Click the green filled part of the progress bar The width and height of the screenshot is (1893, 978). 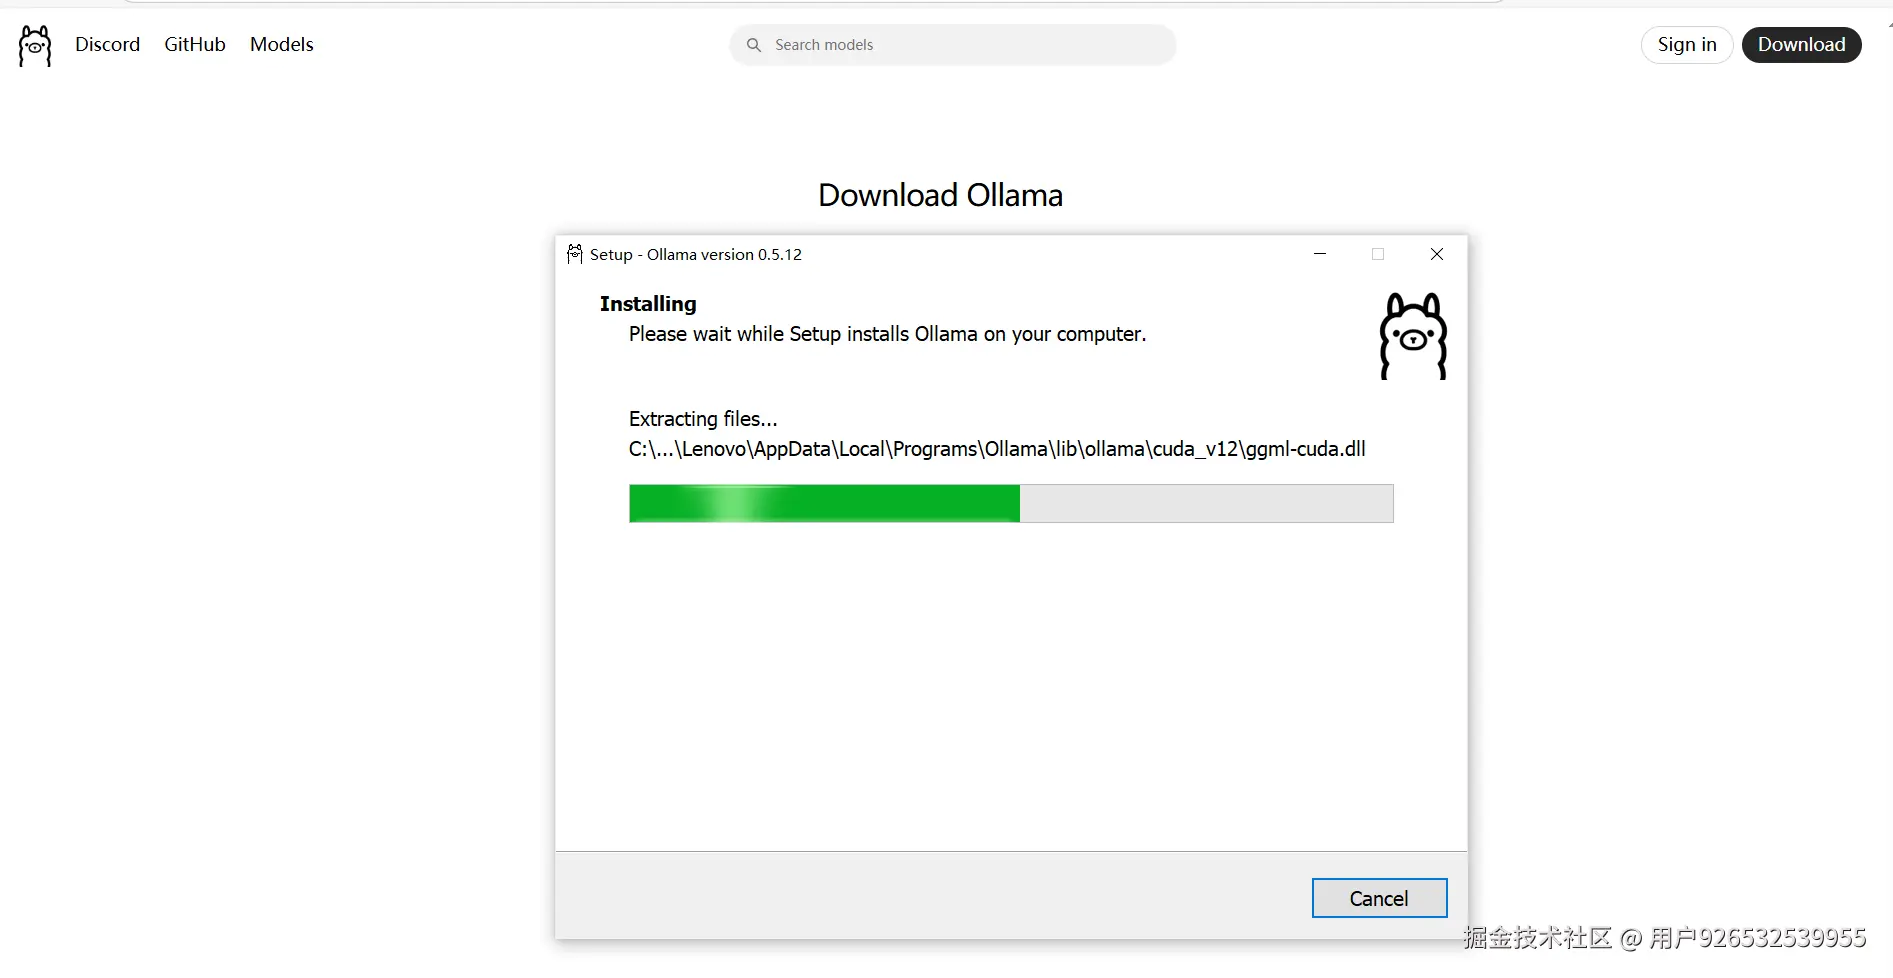pyautogui.click(x=824, y=504)
